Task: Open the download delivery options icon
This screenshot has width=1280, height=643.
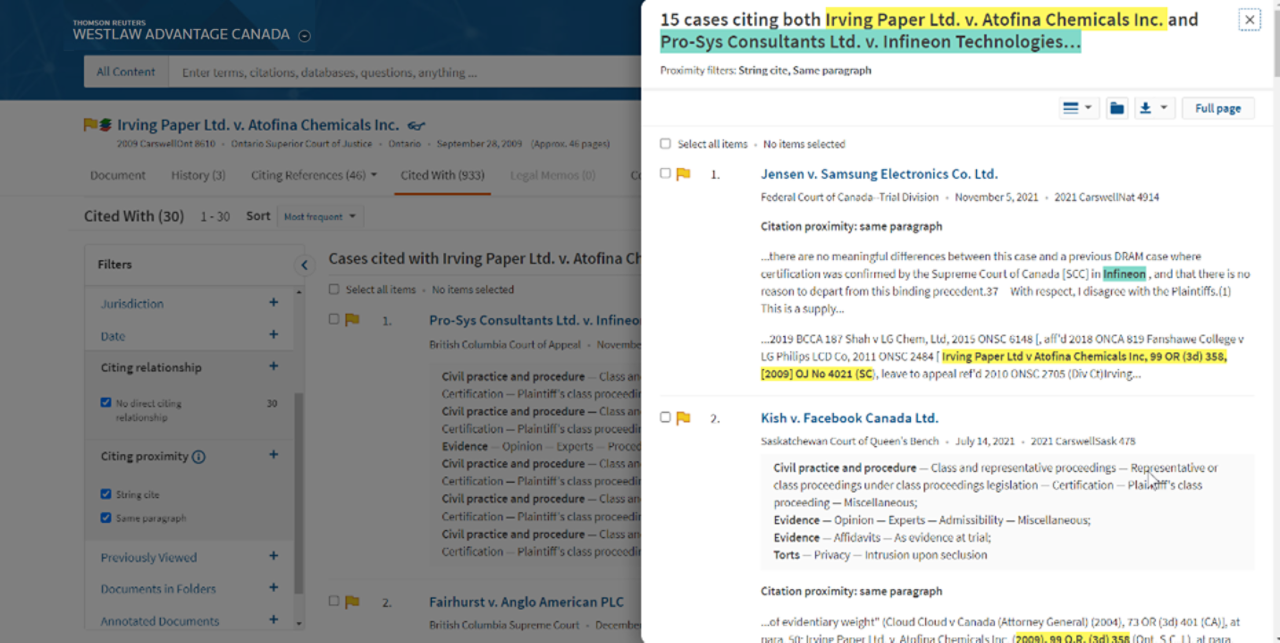Action: point(1153,108)
